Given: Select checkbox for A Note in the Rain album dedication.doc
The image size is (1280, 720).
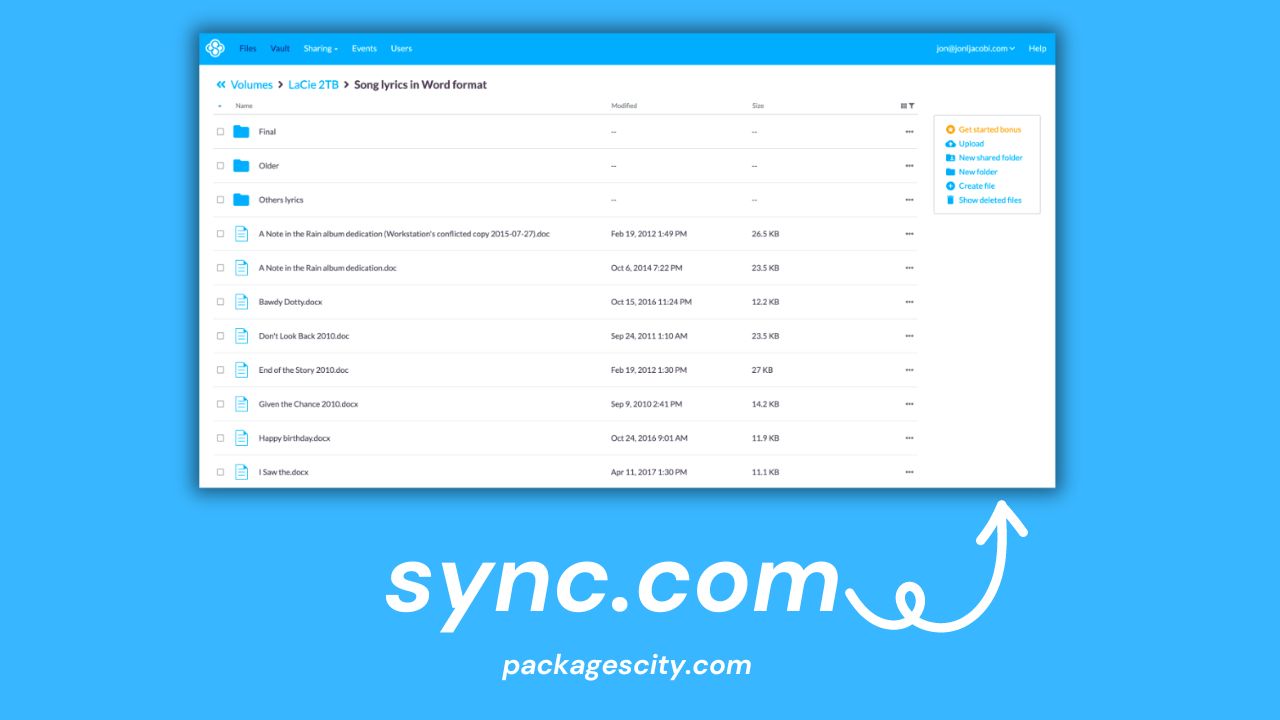Looking at the screenshot, I should [220, 268].
